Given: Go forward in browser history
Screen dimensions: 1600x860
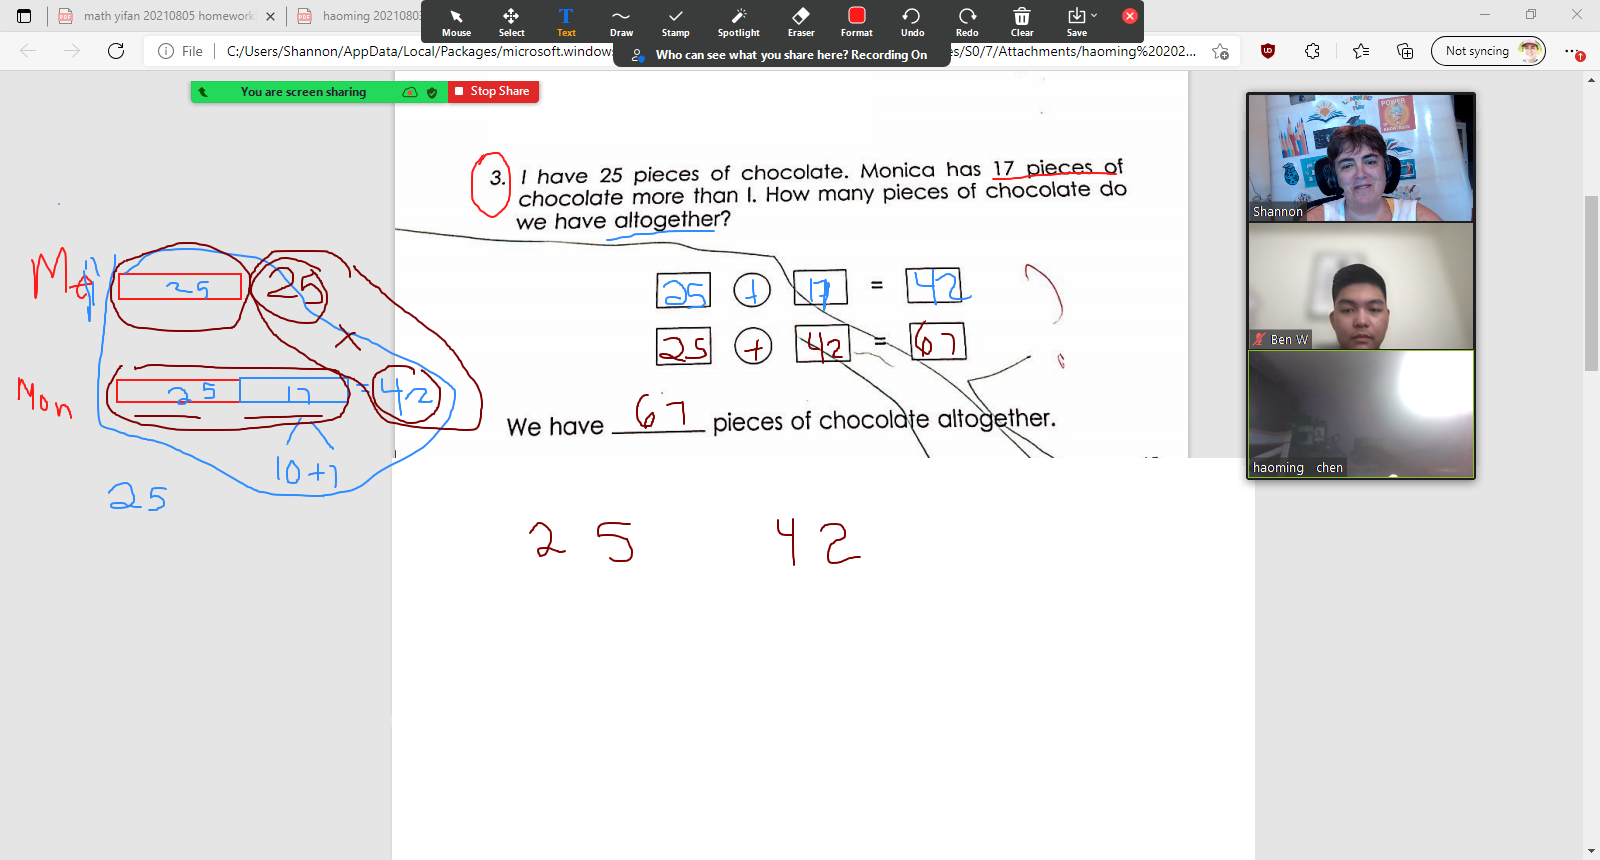Looking at the screenshot, I should [72, 51].
